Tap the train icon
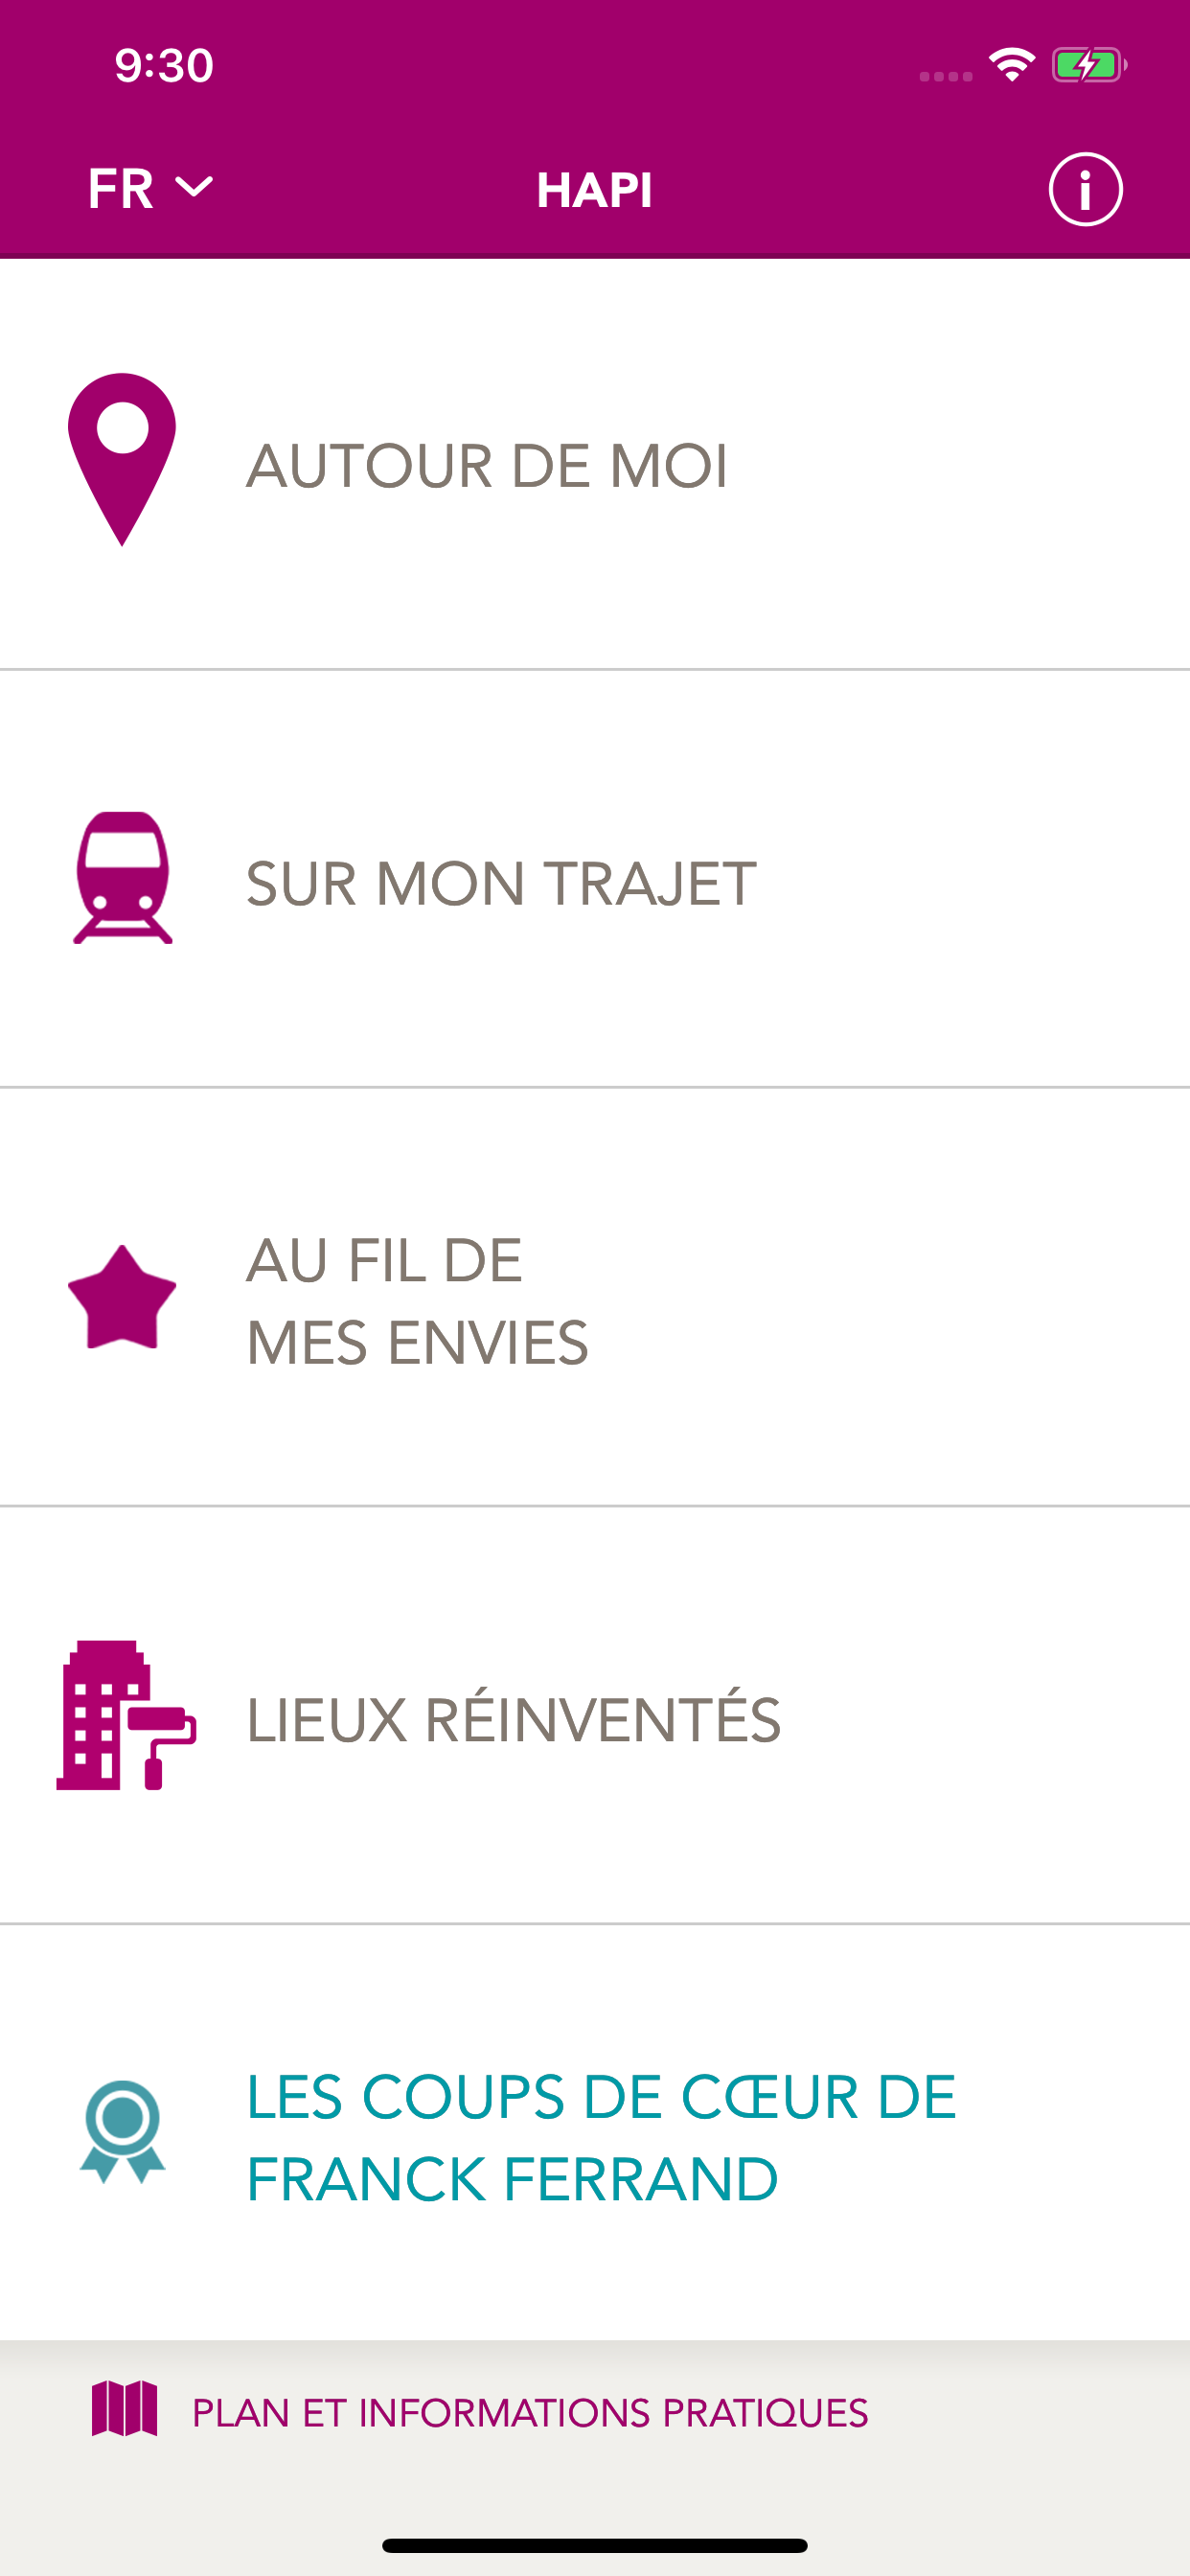Screen dimensions: 1190x2576 [123, 877]
